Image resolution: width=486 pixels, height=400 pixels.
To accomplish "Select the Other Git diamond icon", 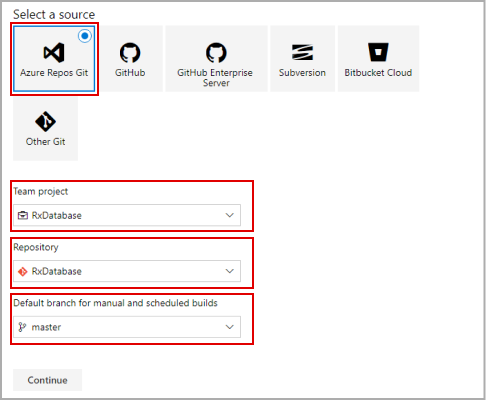I will coord(45,121).
